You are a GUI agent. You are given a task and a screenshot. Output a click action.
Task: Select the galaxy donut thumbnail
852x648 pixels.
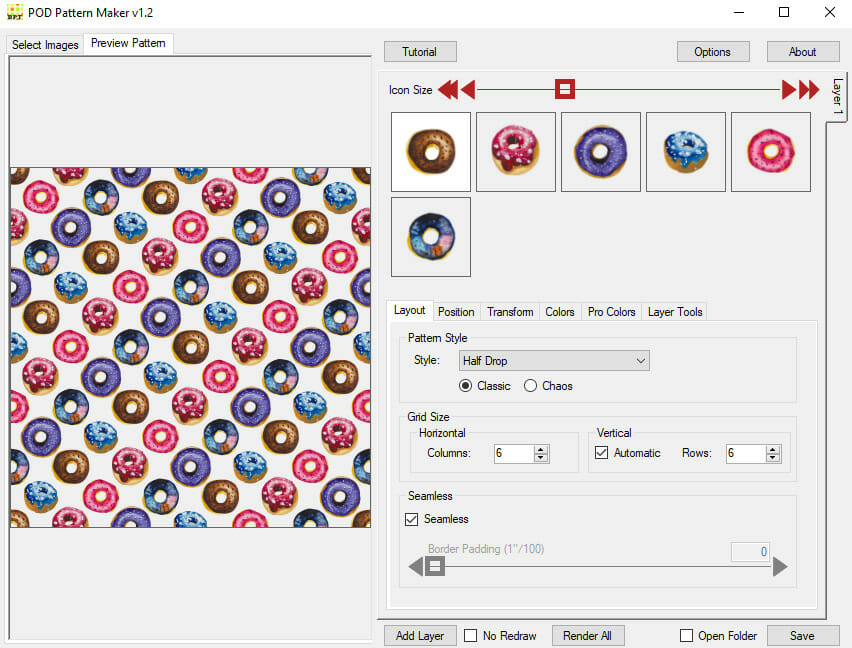point(431,237)
